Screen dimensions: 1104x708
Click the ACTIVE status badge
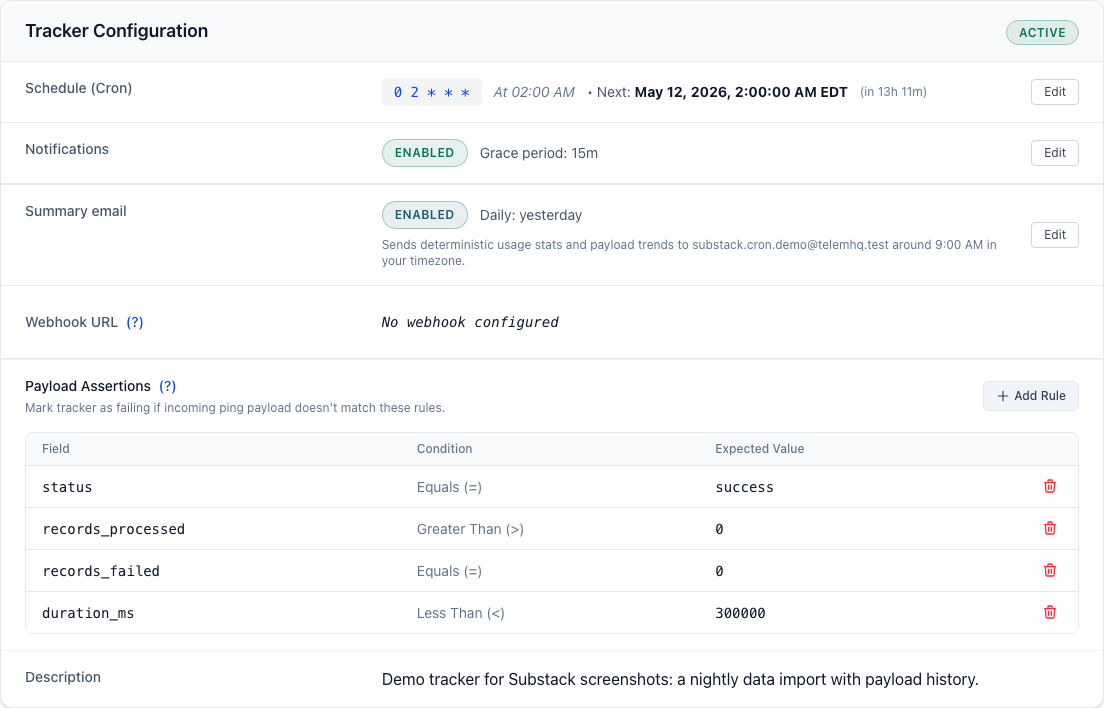click(x=1042, y=32)
